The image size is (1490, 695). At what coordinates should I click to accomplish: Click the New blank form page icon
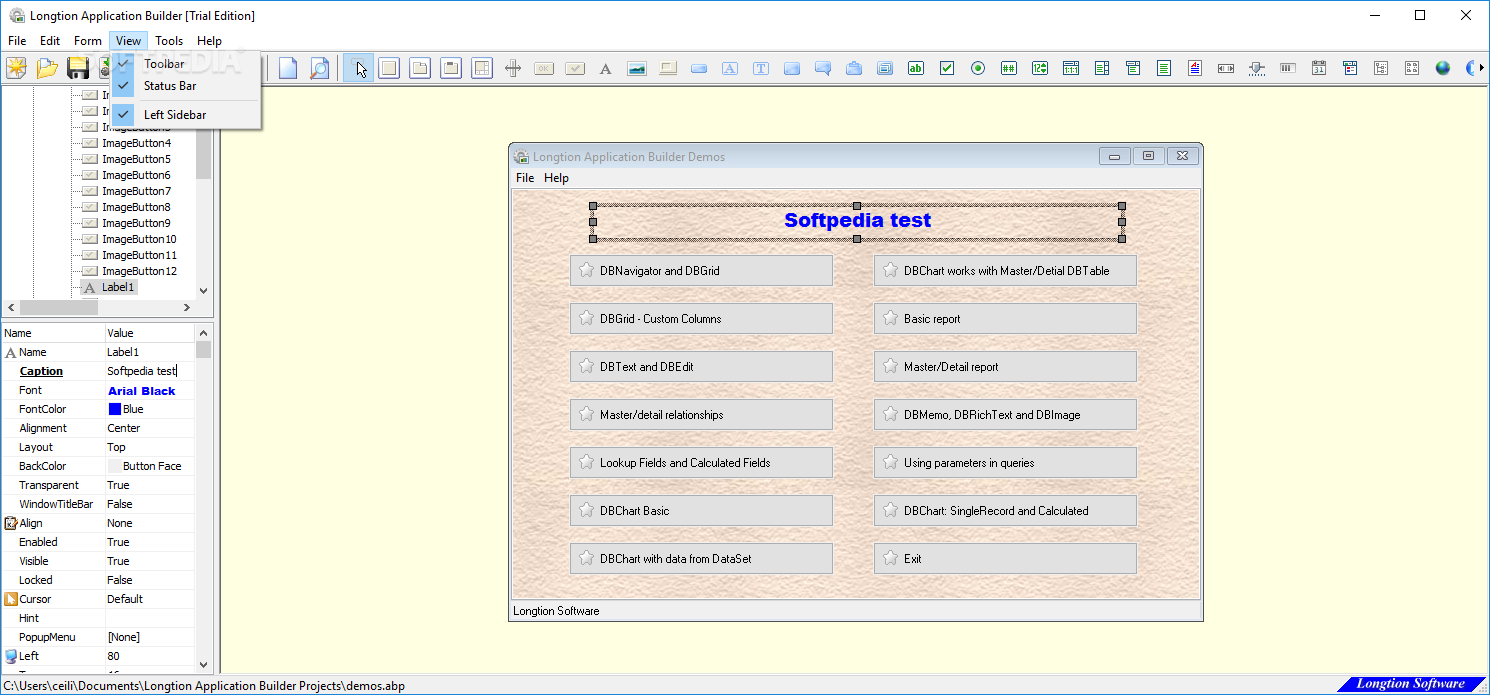pyautogui.click(x=288, y=68)
